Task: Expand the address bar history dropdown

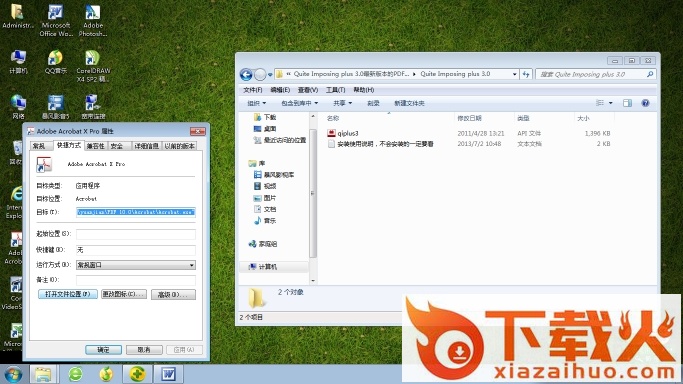Action: pyautogui.click(x=514, y=74)
